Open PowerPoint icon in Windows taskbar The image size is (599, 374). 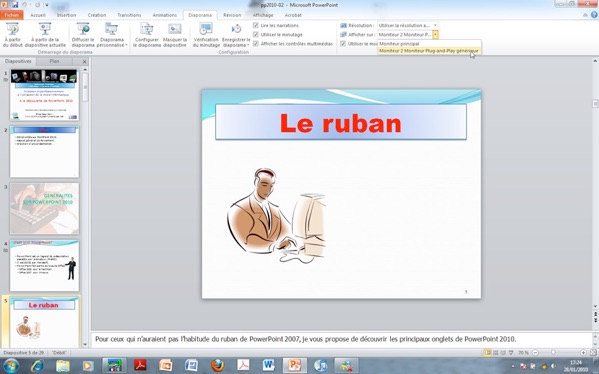294,365
